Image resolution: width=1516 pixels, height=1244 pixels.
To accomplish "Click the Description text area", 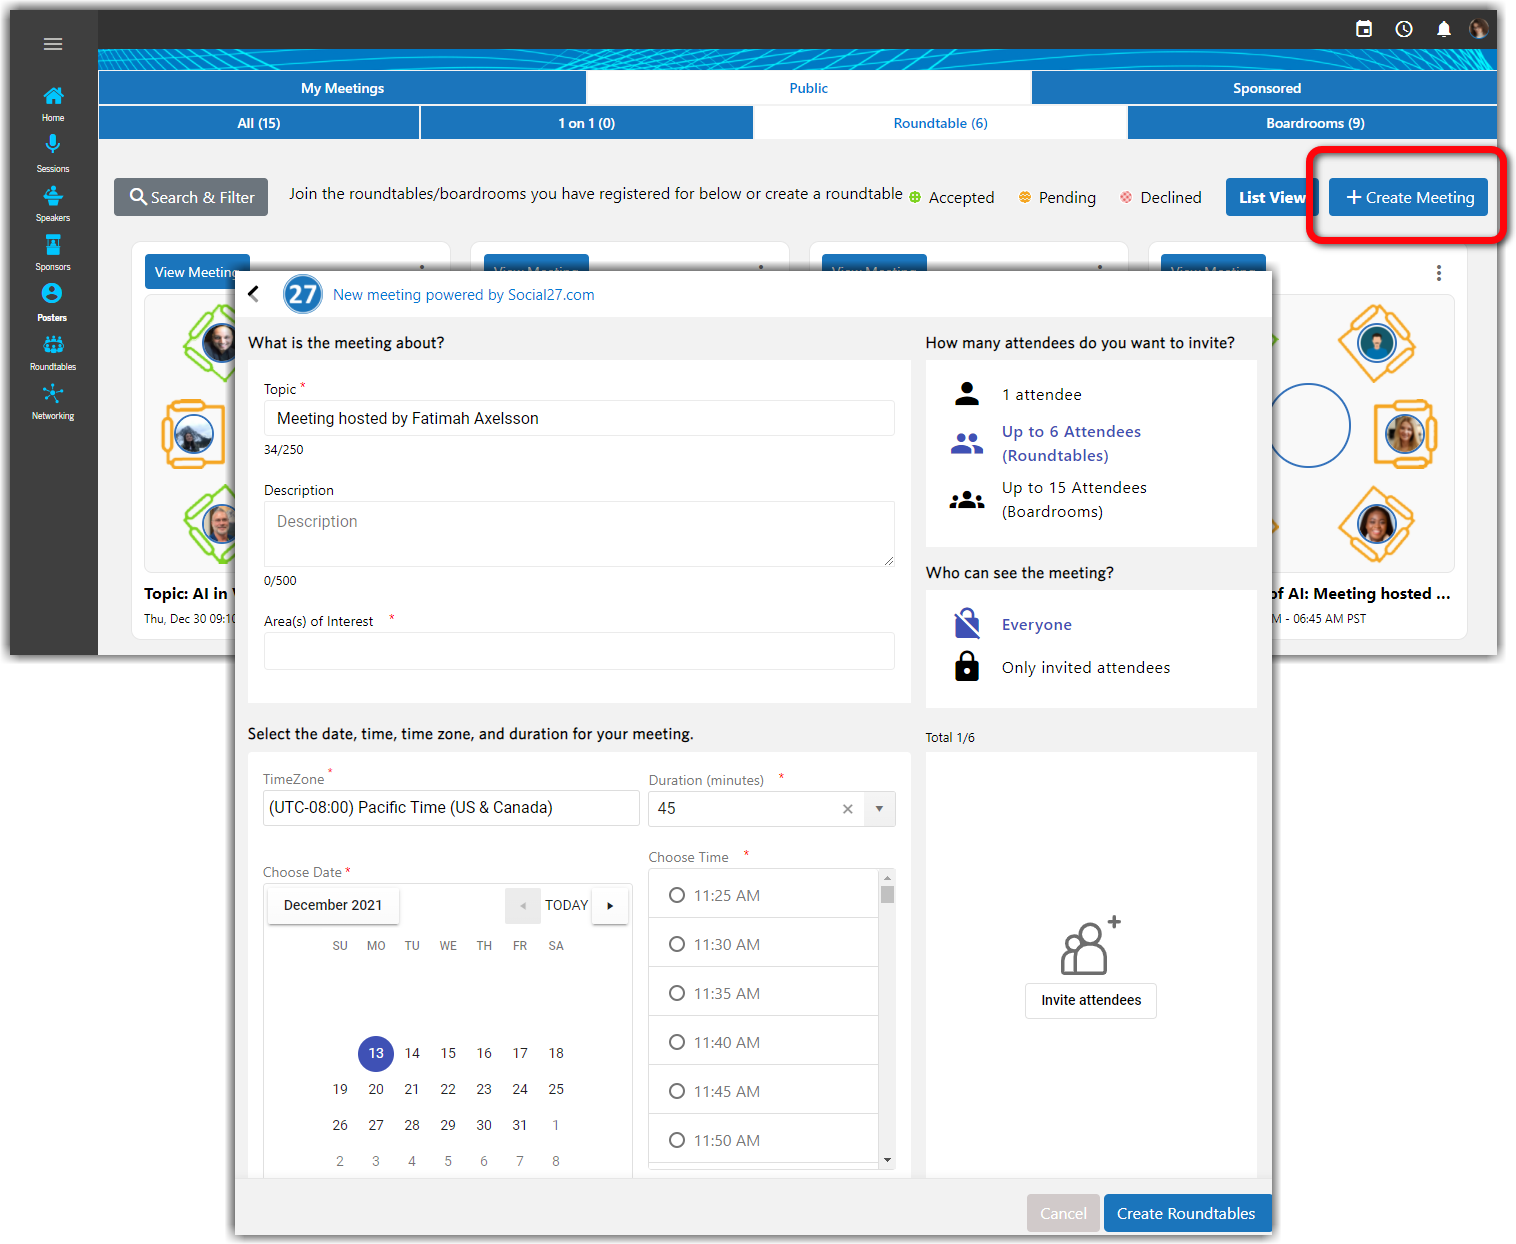I will tap(578, 534).
